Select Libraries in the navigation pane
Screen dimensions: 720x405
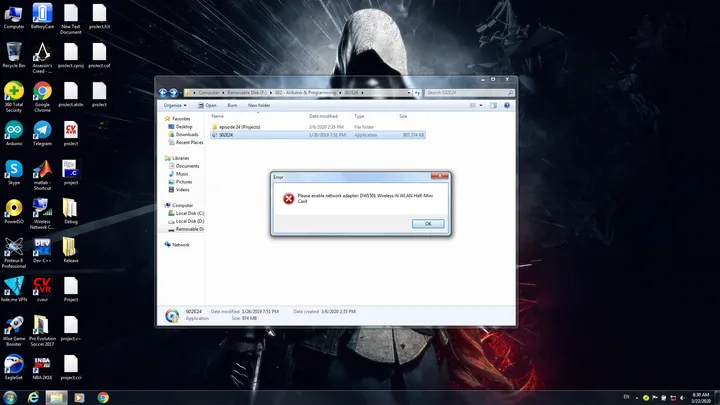tap(177, 158)
